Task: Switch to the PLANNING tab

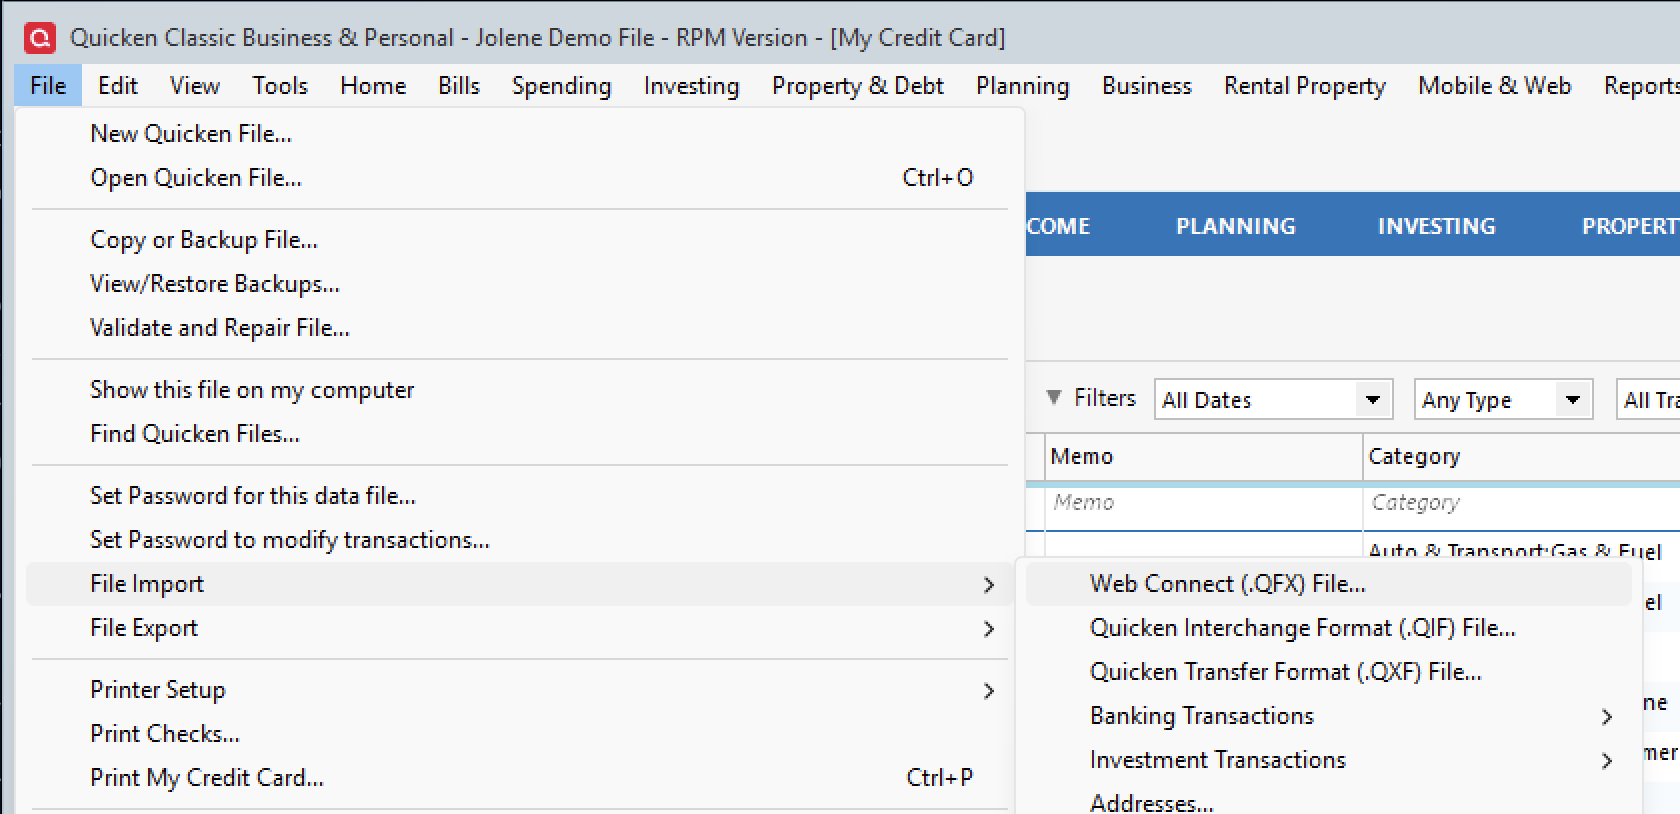Action: coord(1235,226)
